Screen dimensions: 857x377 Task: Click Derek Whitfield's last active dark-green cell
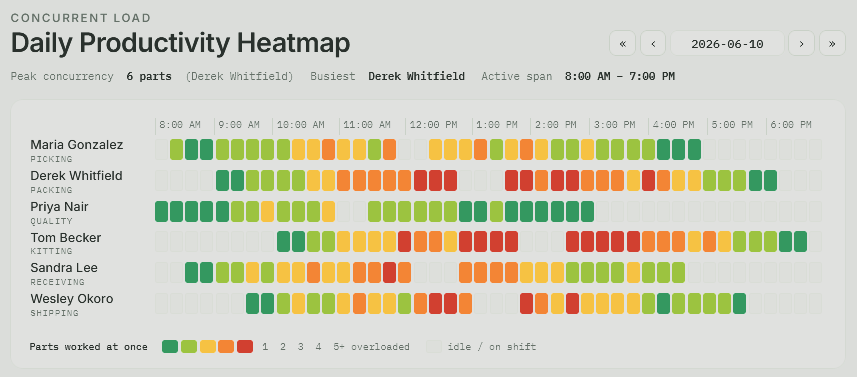point(770,180)
